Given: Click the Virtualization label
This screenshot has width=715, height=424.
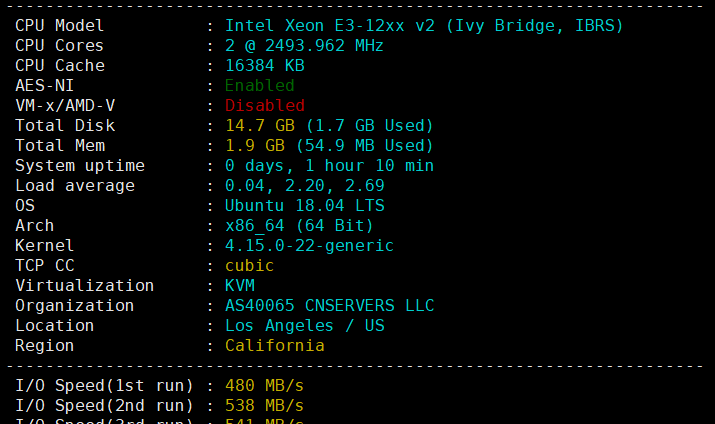Looking at the screenshot, I should pos(84,286).
